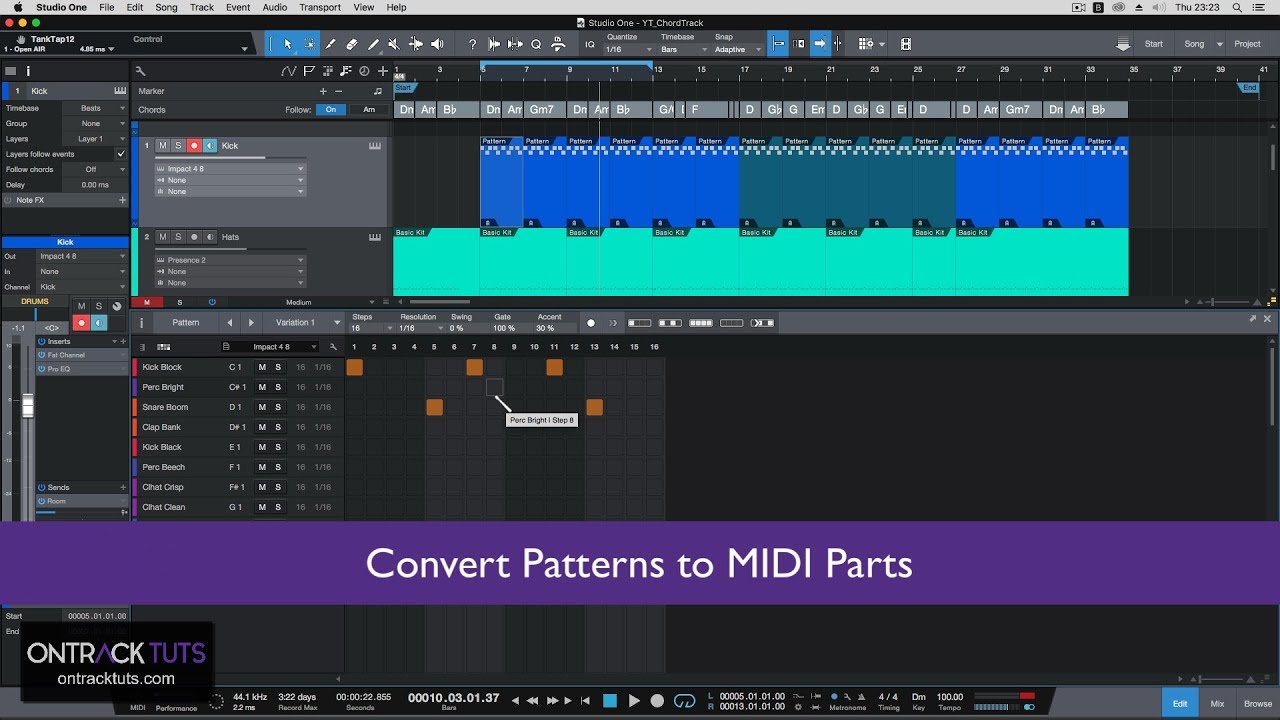Click the inspector info icon

28,71
